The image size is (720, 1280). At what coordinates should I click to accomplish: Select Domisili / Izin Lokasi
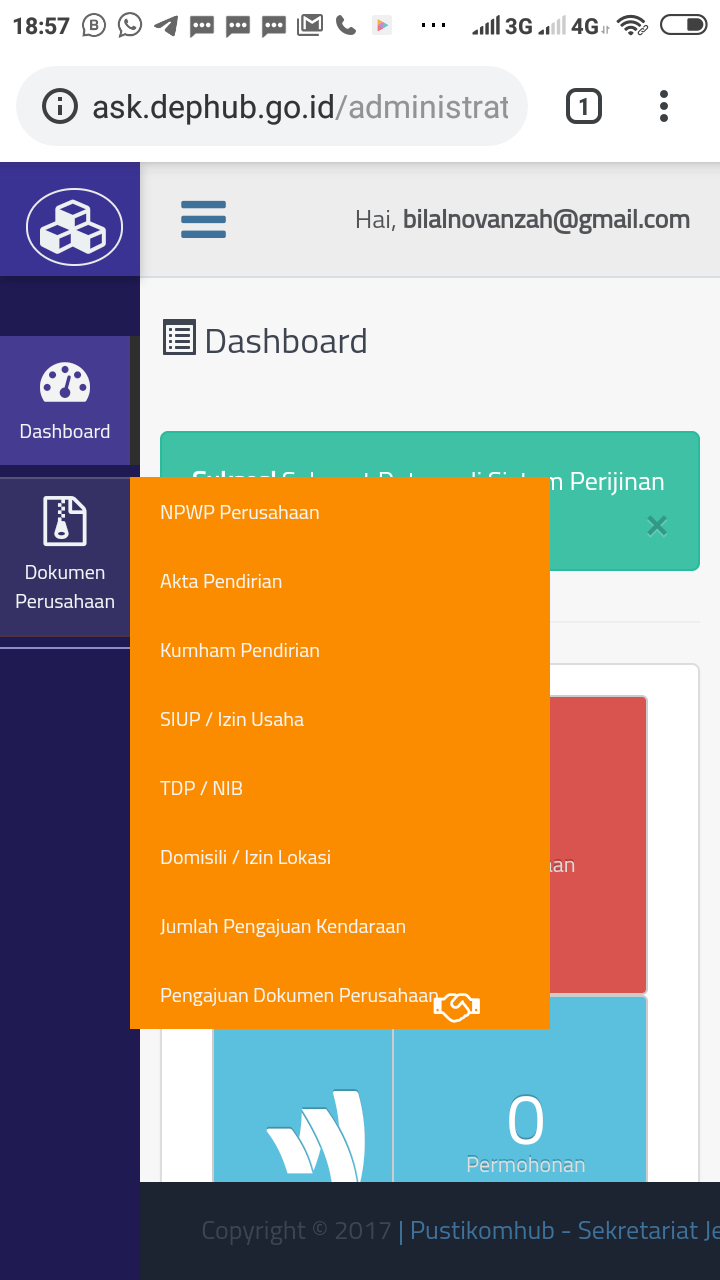pyautogui.click(x=245, y=858)
